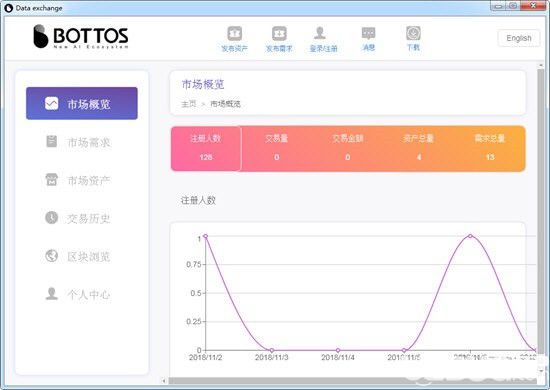Click the chart data point above 2018/11/4
The height and width of the screenshot is (390, 550).
pos(338,350)
